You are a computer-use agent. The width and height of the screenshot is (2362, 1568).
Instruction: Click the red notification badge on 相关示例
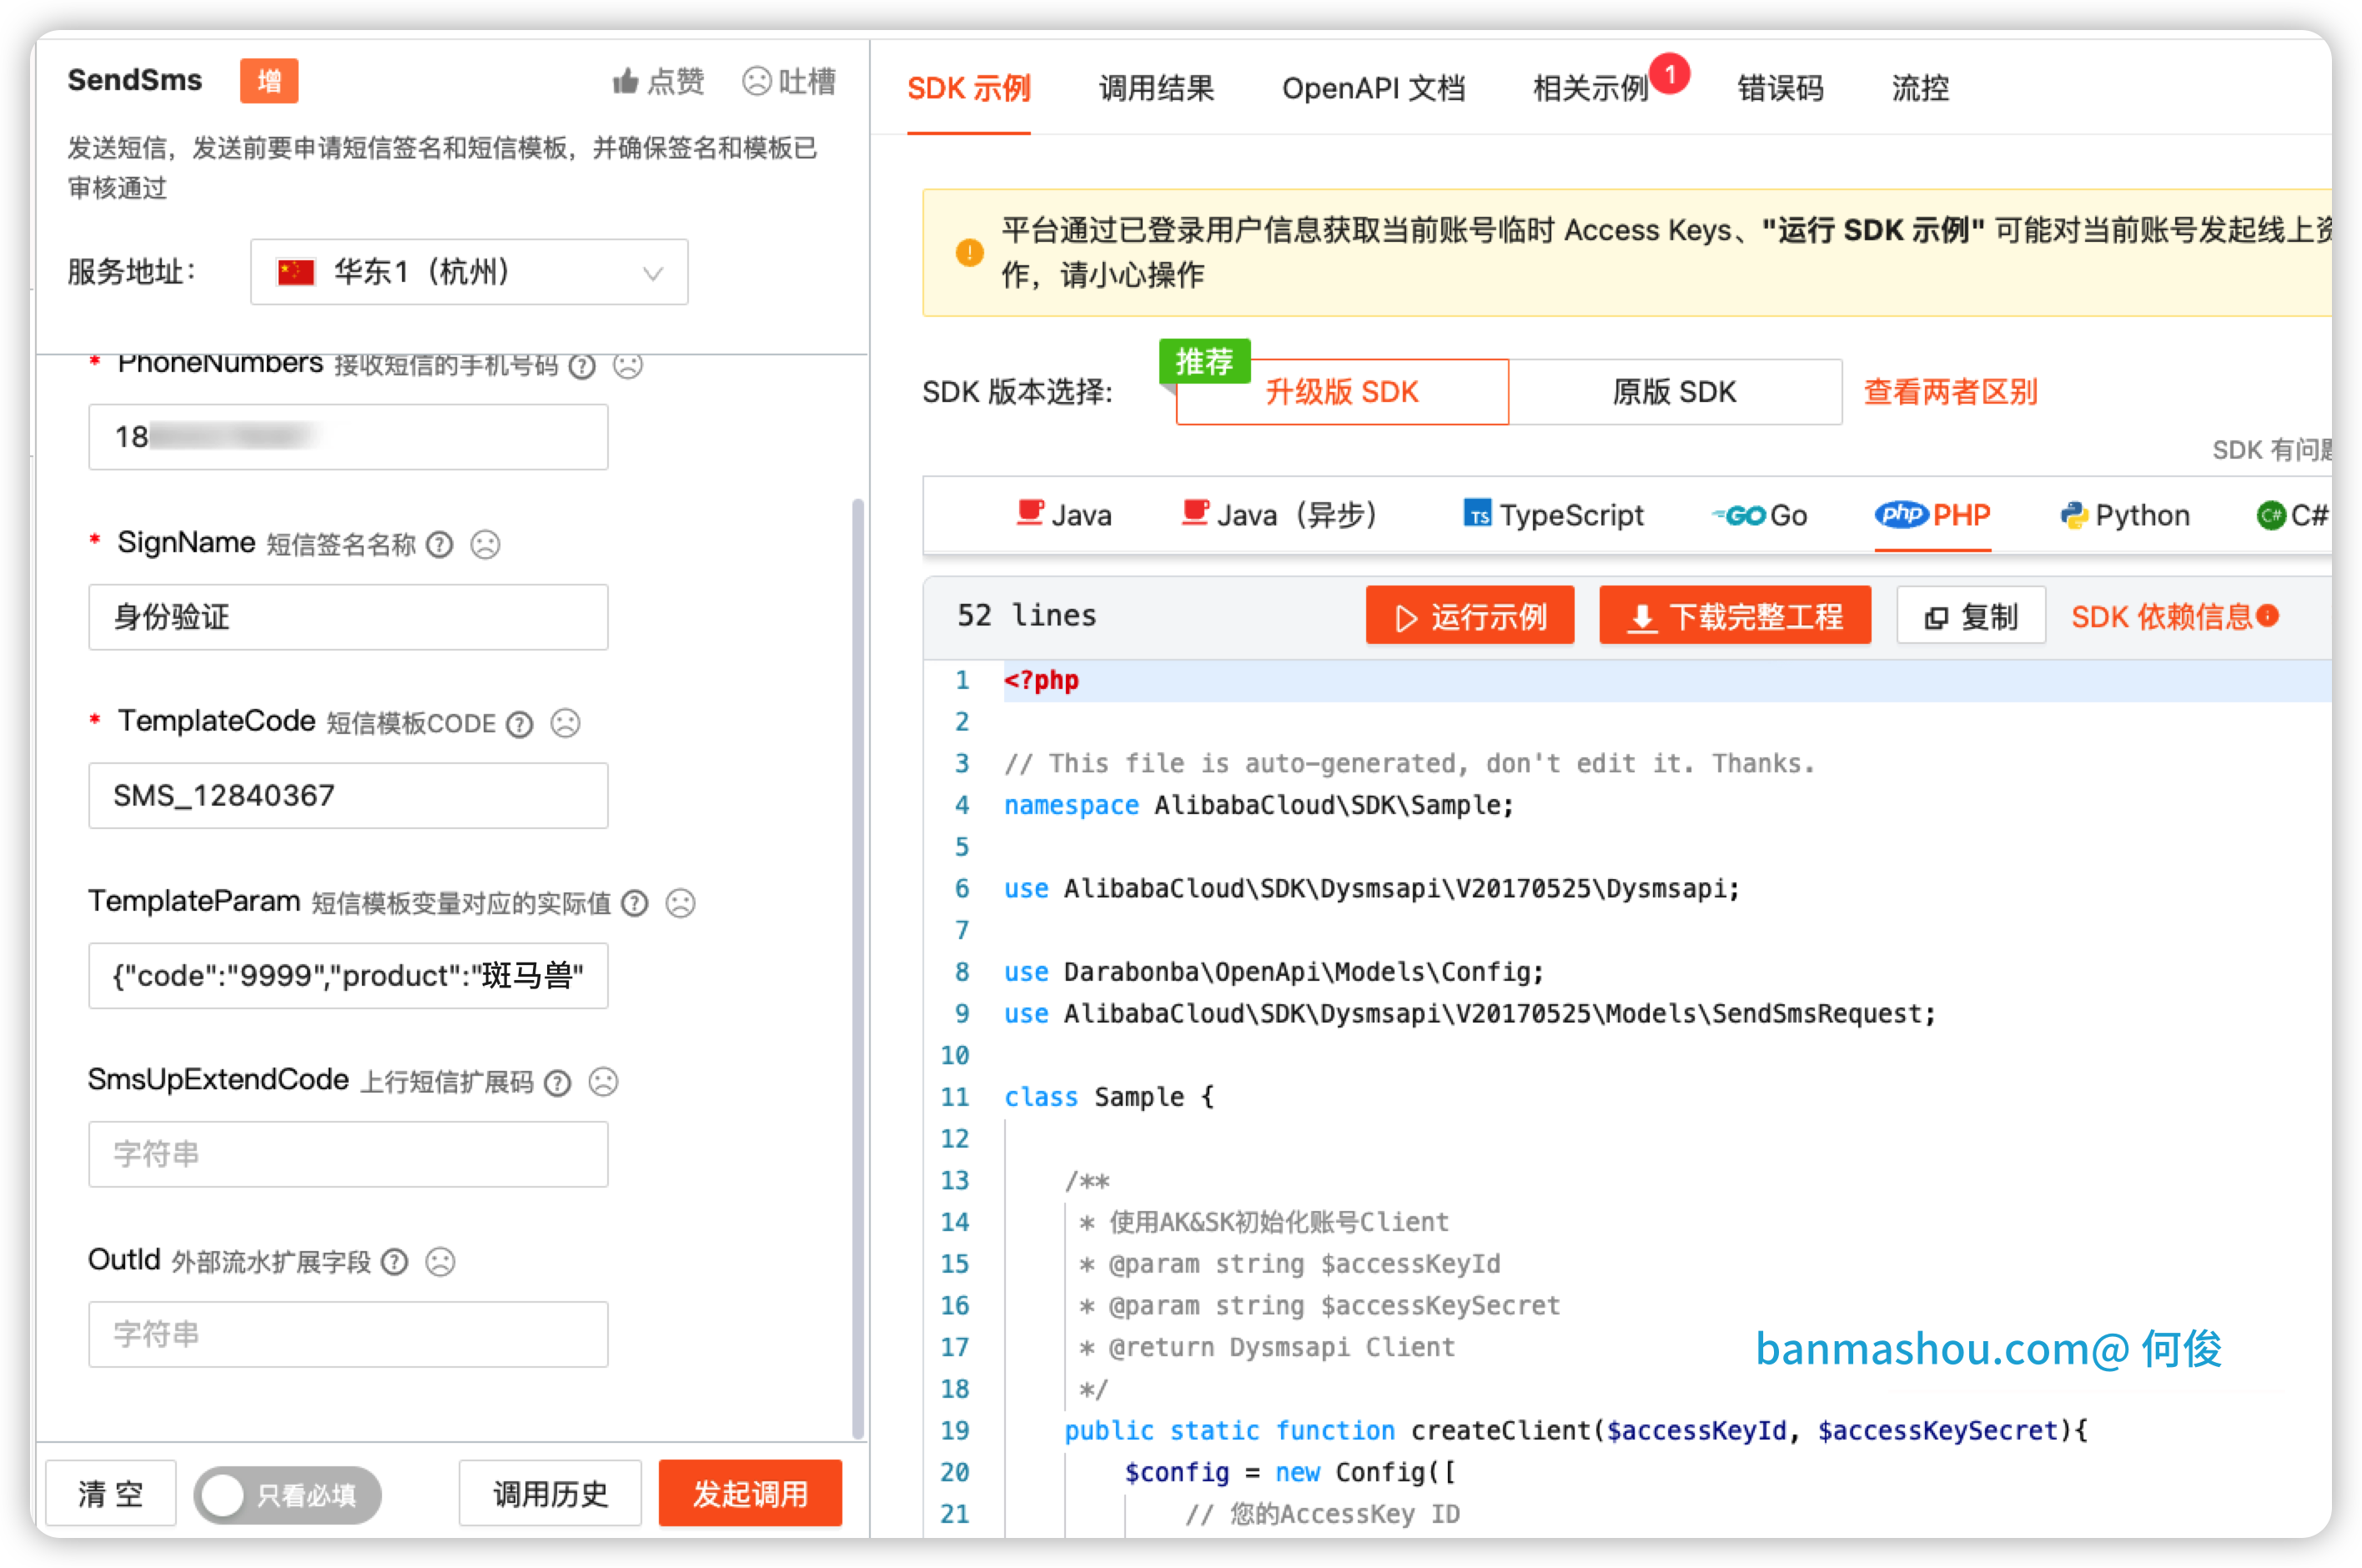(1669, 74)
